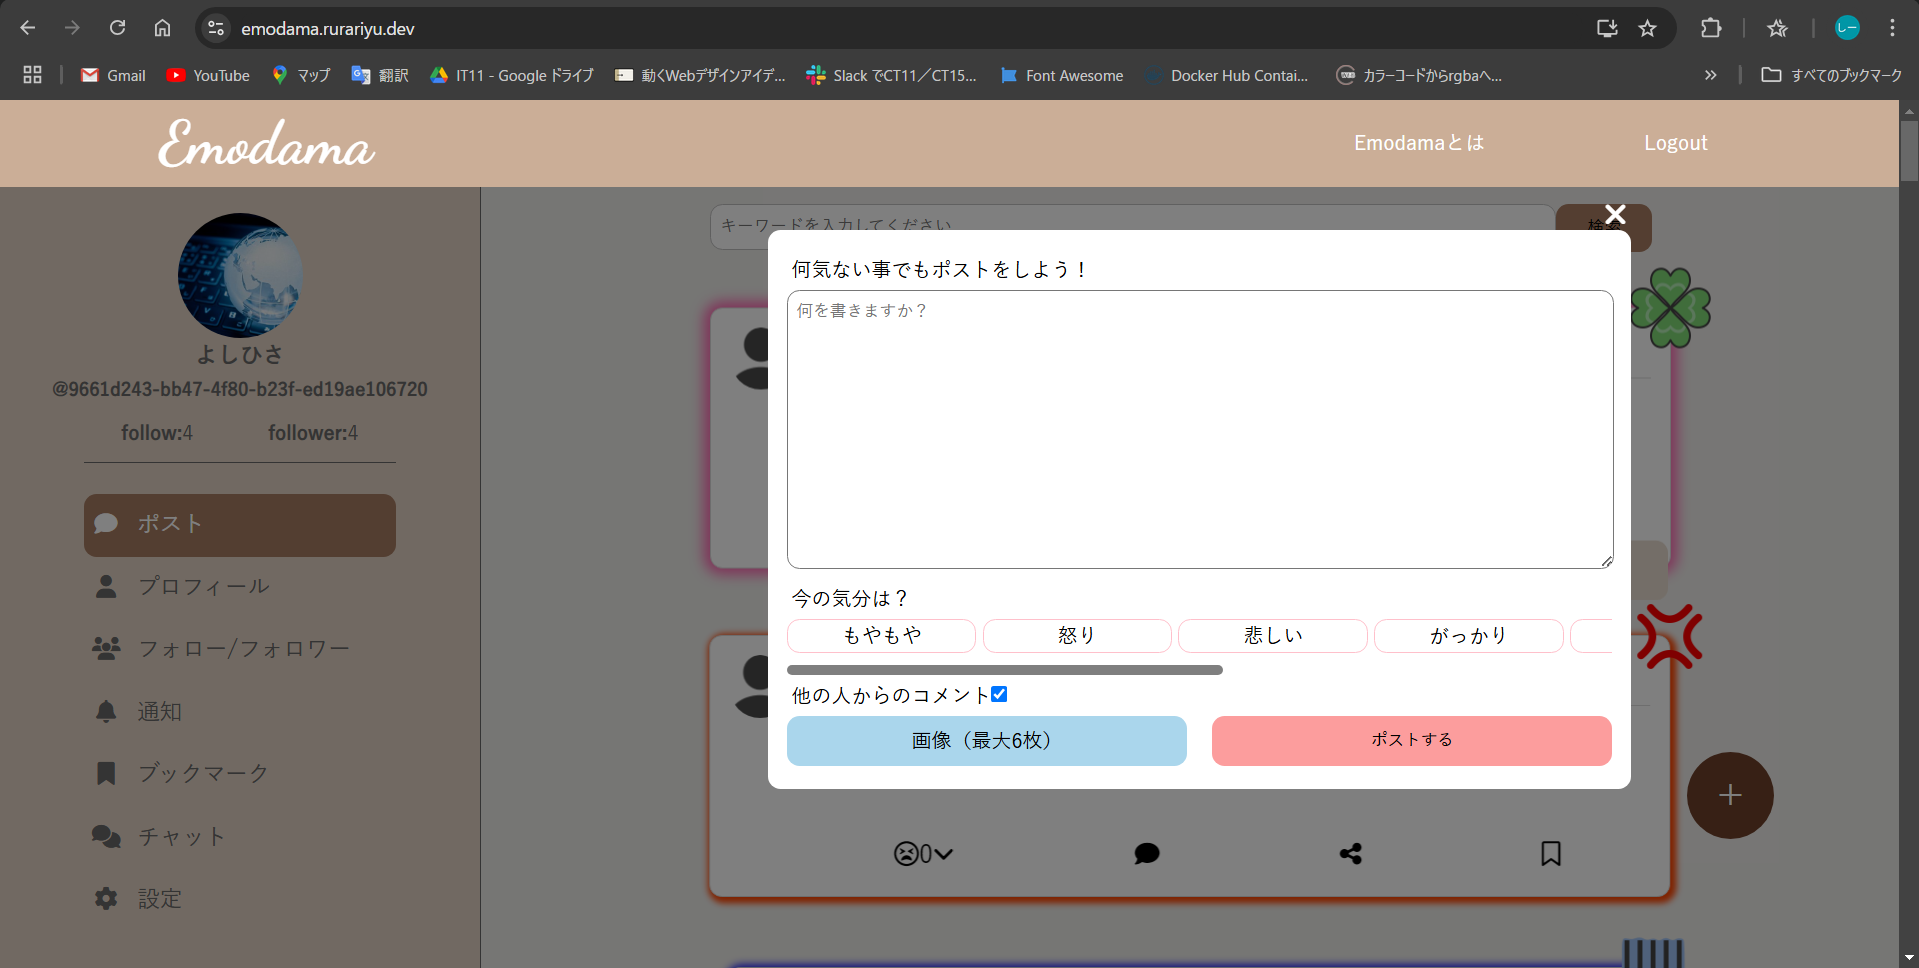Click the Emodama logo
1919x968 pixels.
click(x=266, y=144)
